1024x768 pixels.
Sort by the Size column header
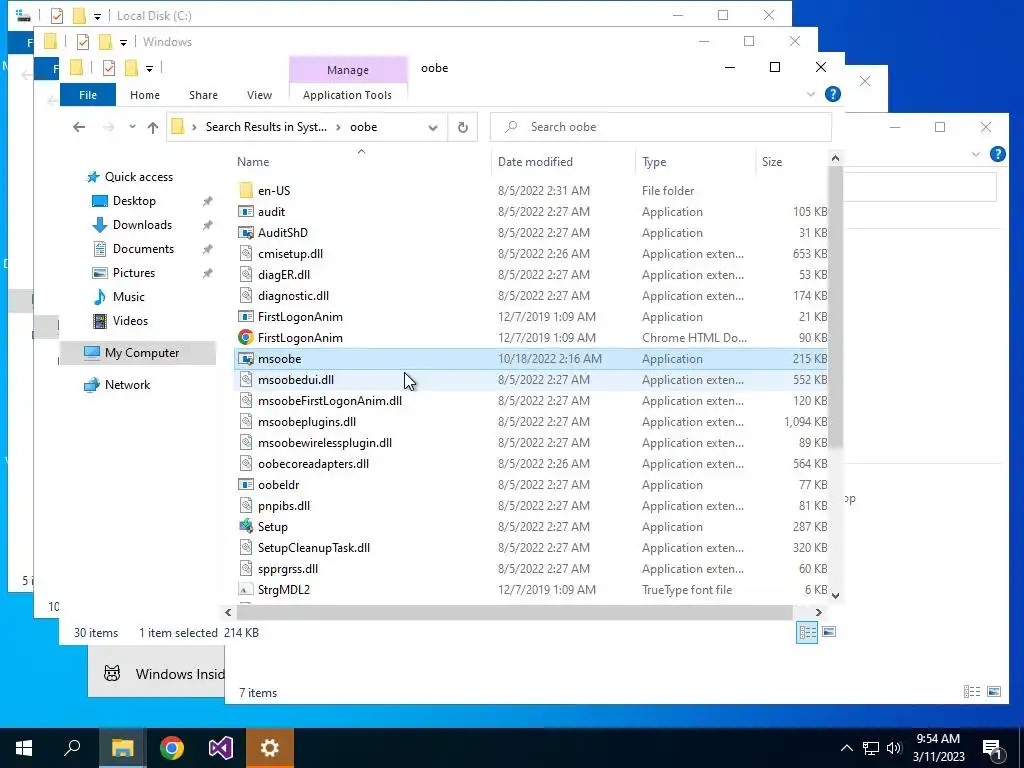771,162
